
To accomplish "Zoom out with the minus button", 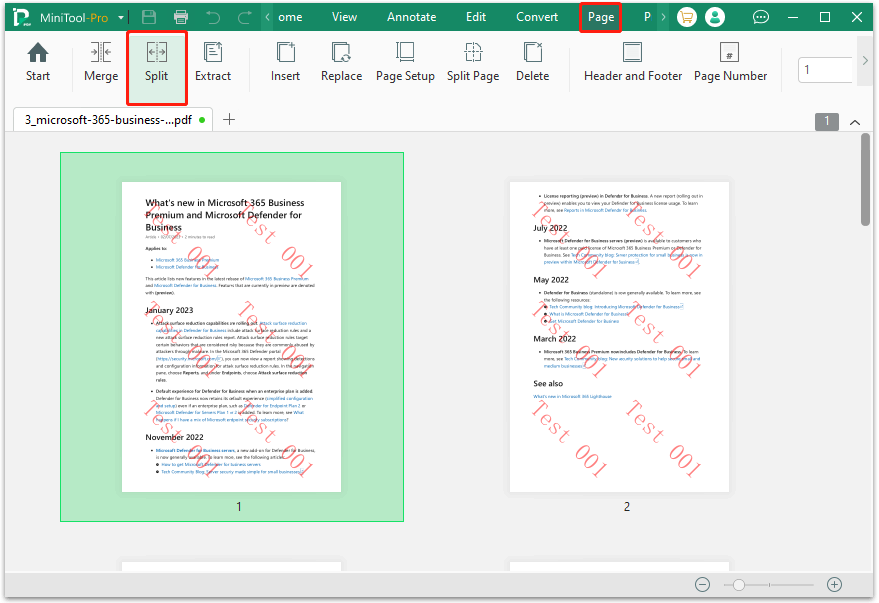I will click(x=702, y=585).
